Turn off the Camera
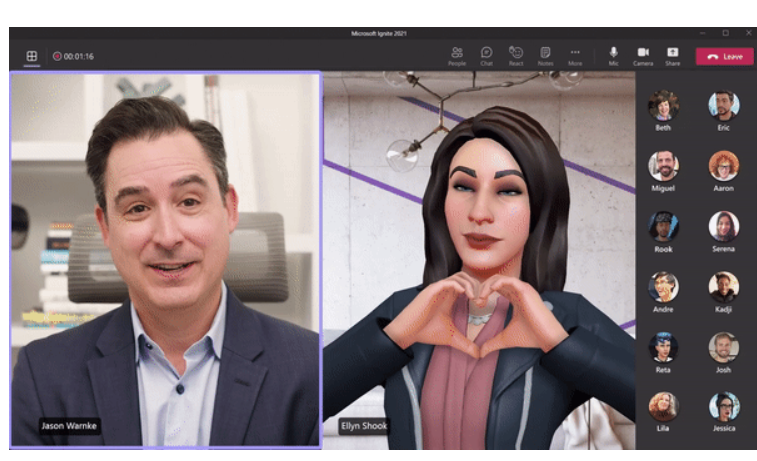 coord(643,56)
